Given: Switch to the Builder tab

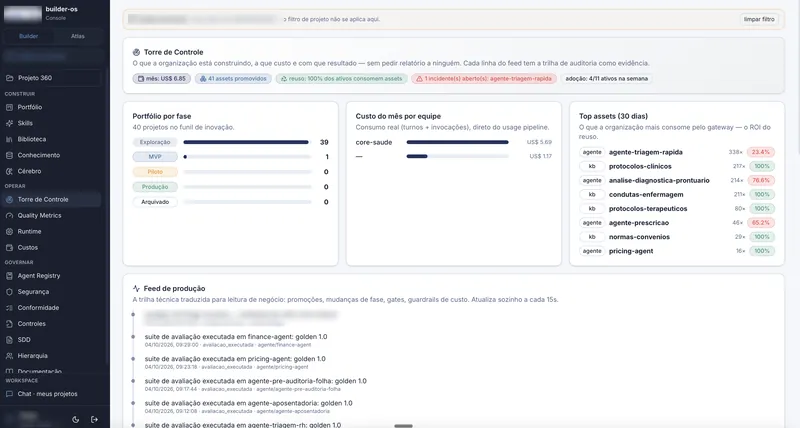Looking at the screenshot, I should click(x=29, y=36).
